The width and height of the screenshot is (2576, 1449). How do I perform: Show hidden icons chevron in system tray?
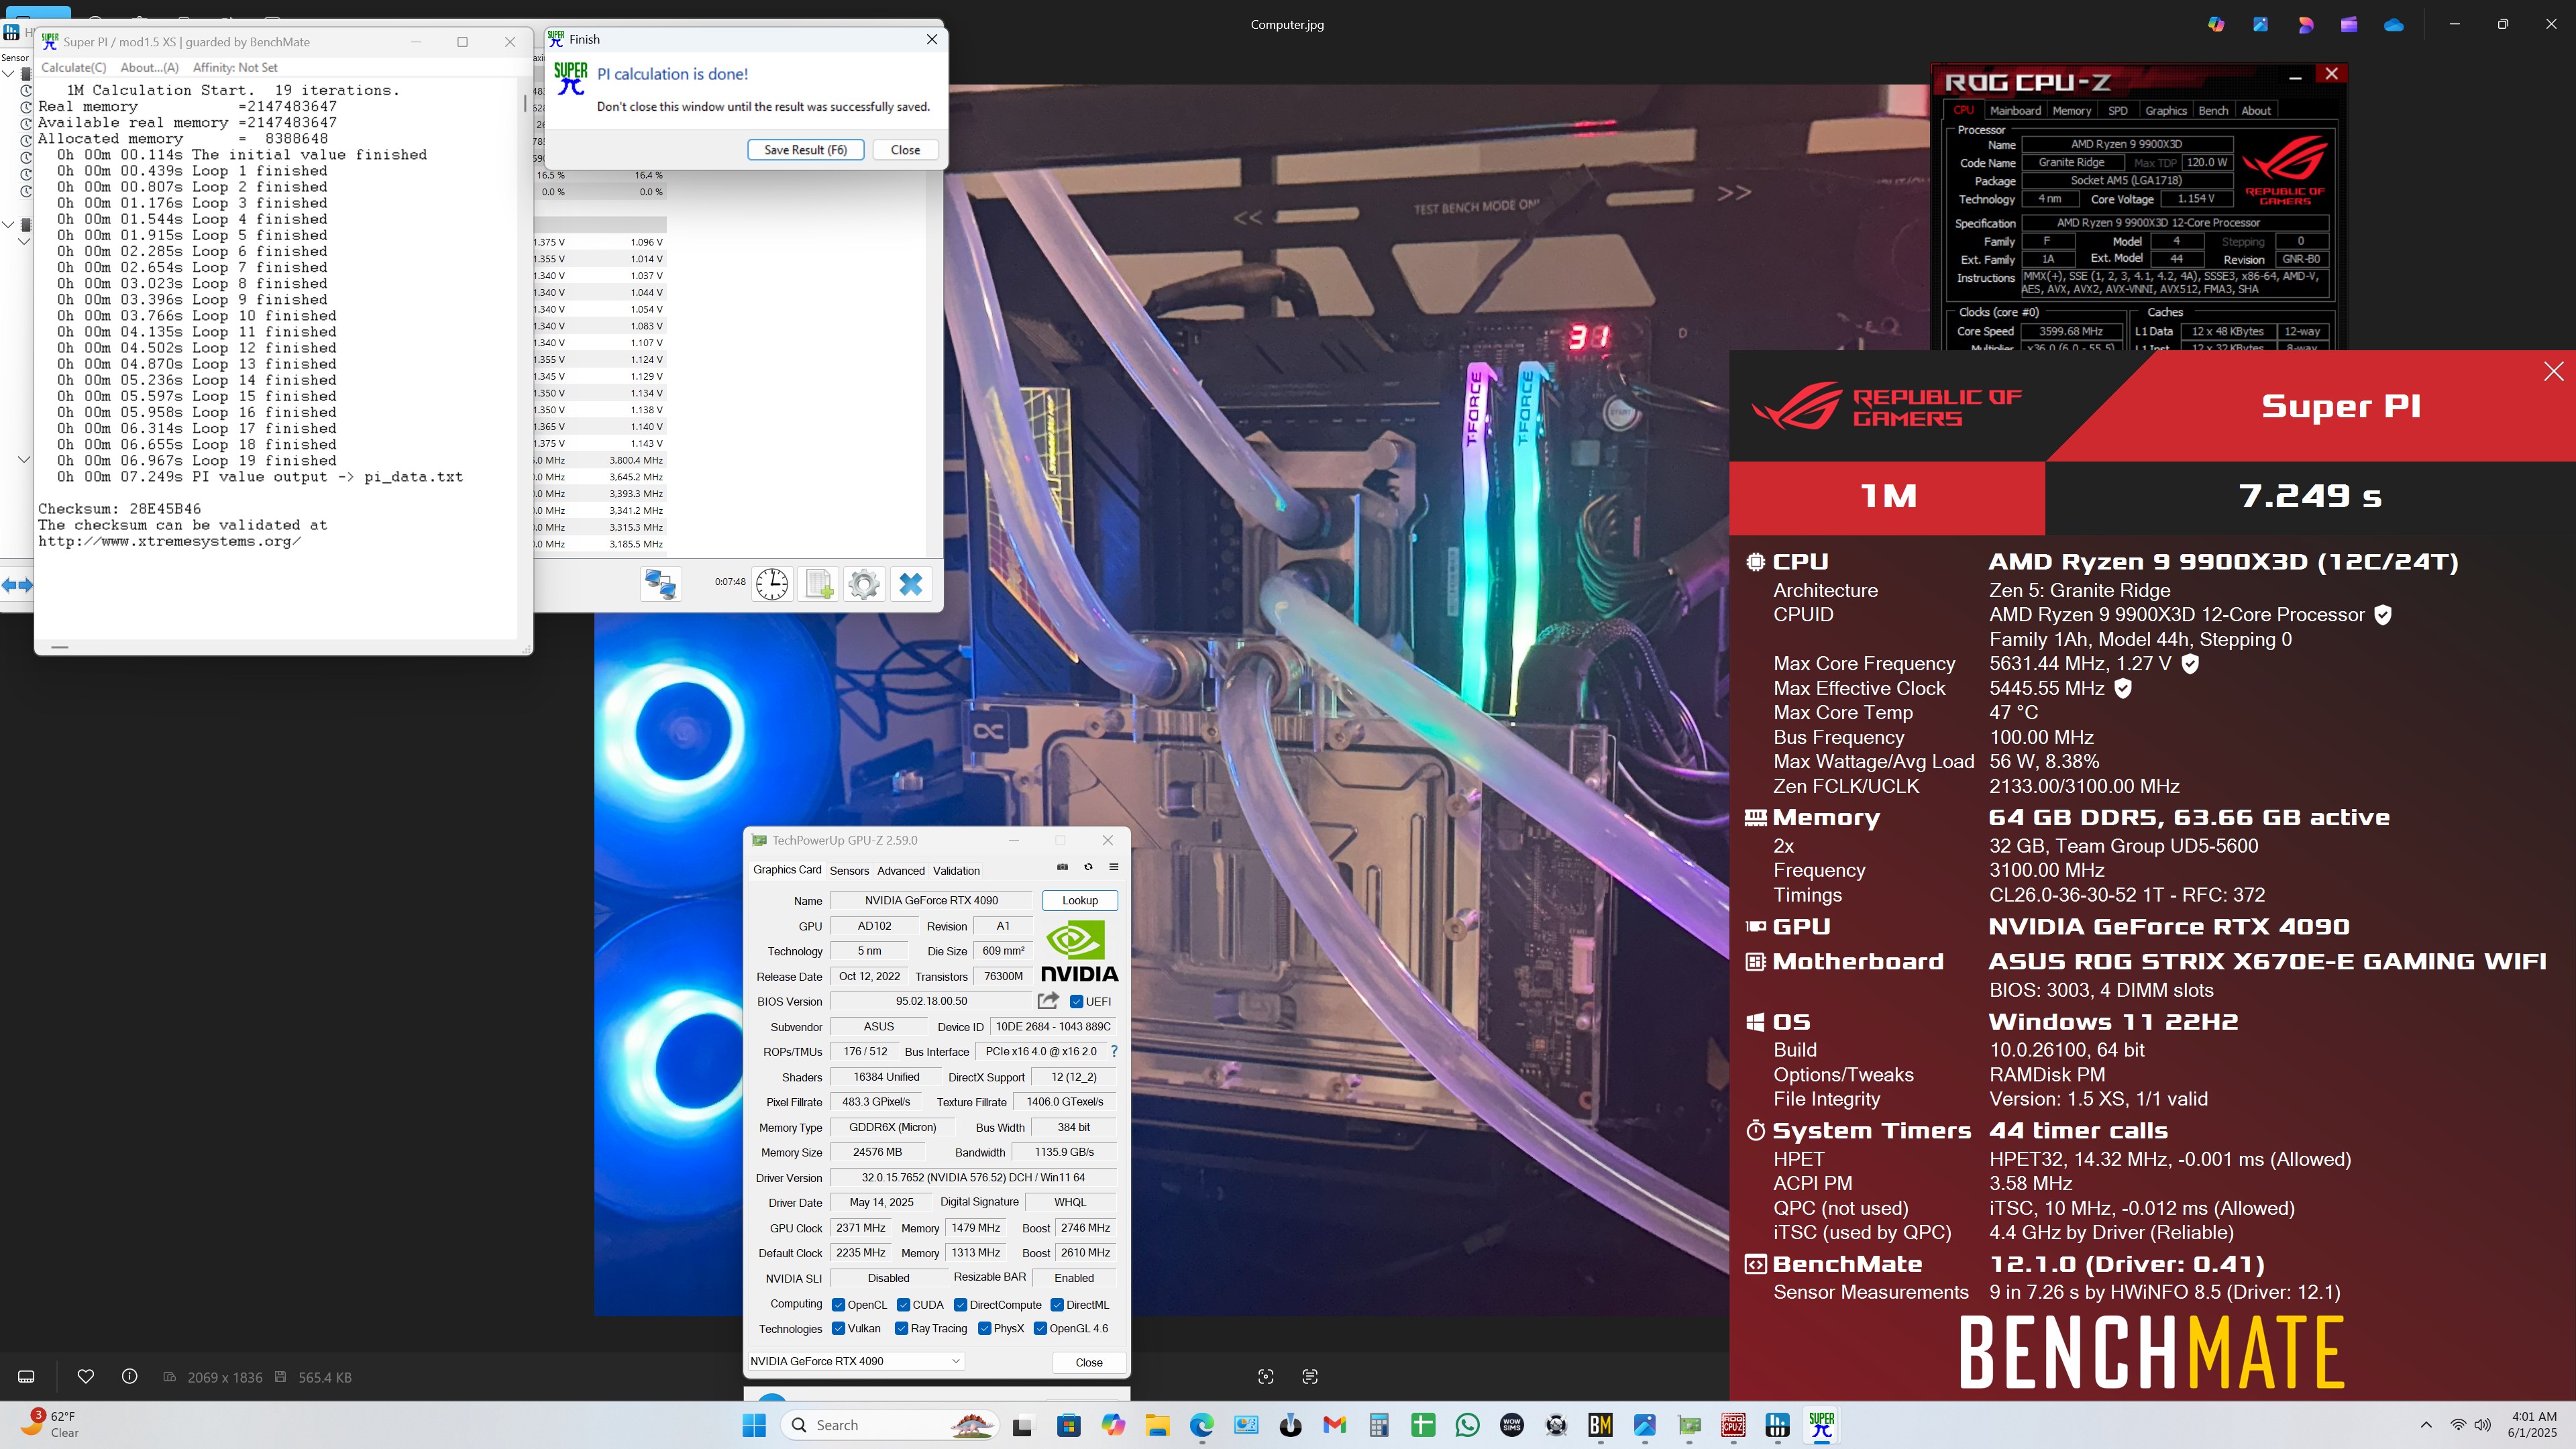tap(2426, 1424)
